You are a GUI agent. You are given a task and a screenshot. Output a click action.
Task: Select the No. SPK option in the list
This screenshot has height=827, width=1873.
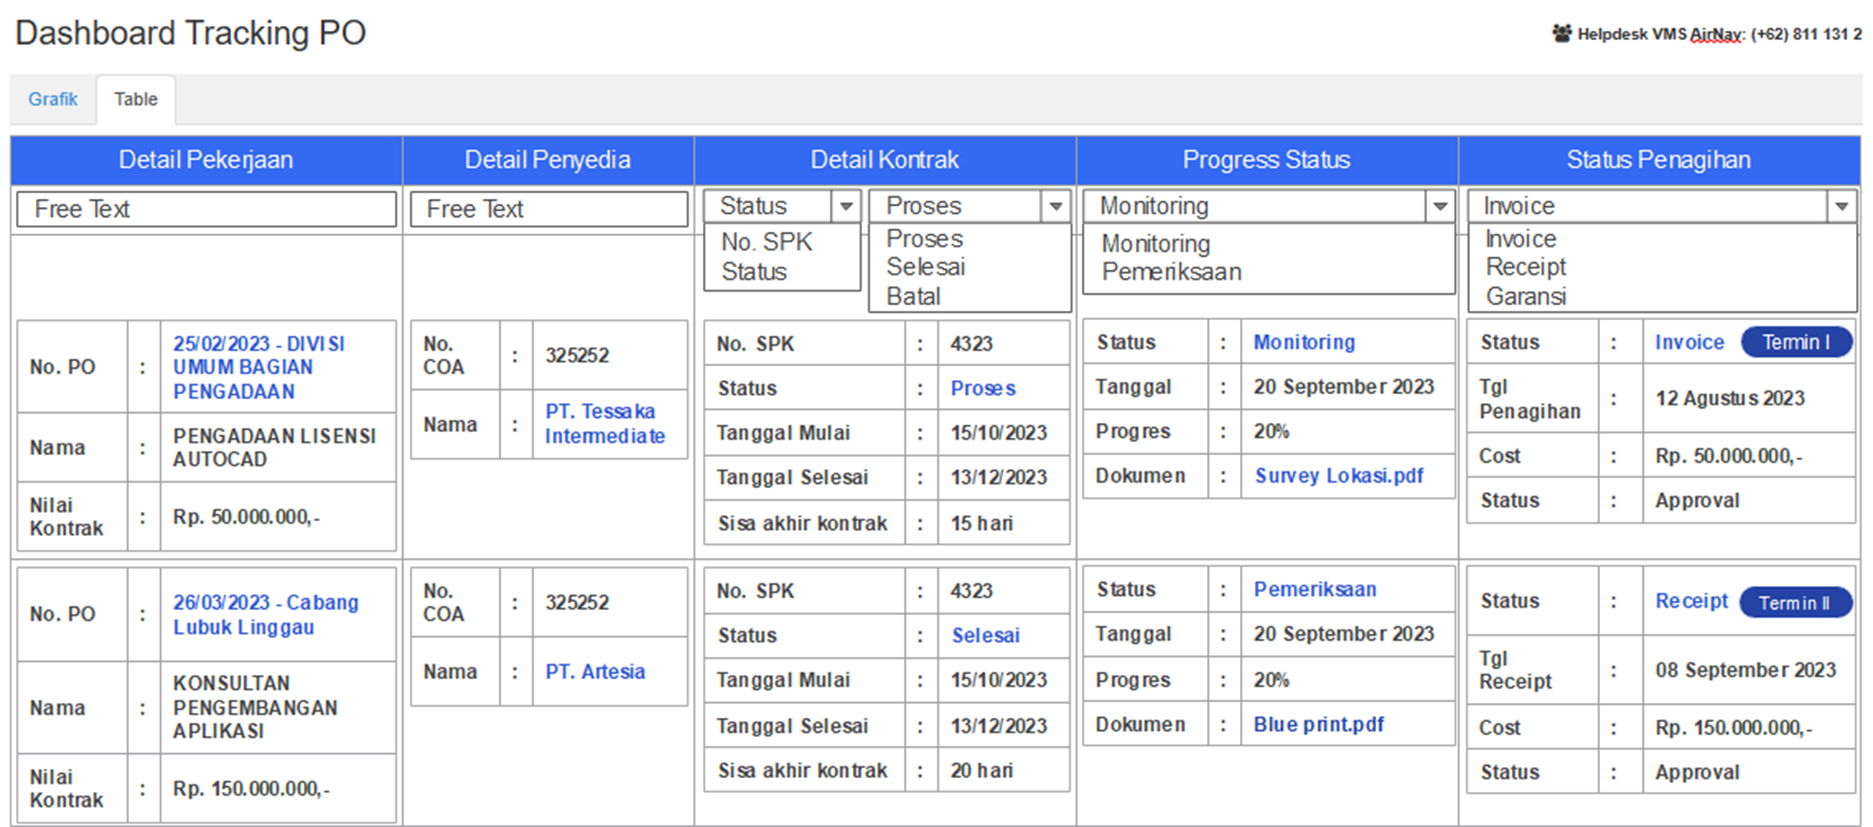[x=766, y=242]
